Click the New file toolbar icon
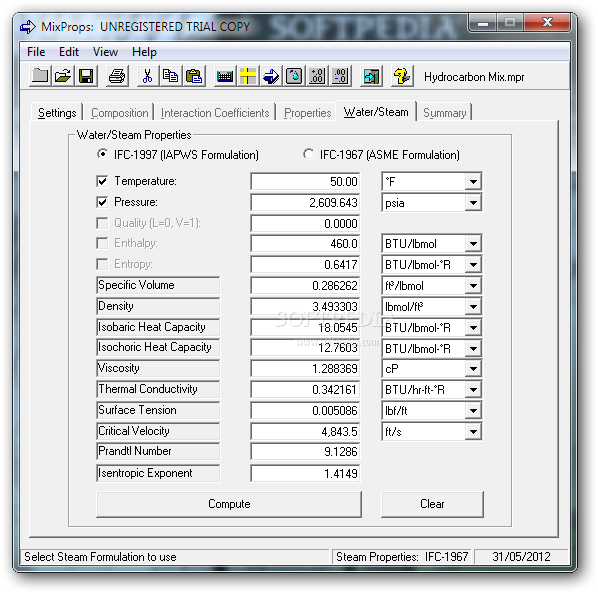Viewport: 598px width, 593px height. [40, 76]
